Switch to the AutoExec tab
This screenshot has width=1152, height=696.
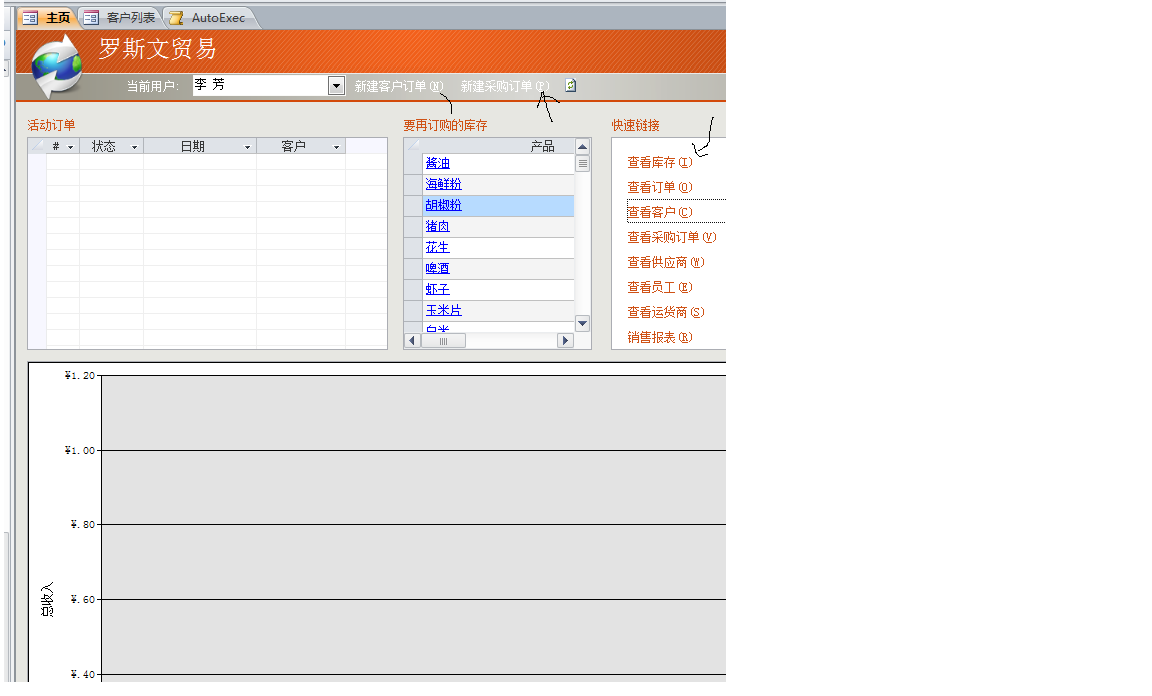tap(208, 18)
